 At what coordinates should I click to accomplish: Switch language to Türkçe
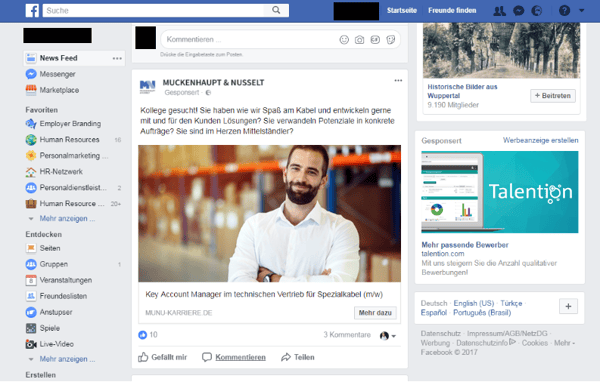click(511, 304)
